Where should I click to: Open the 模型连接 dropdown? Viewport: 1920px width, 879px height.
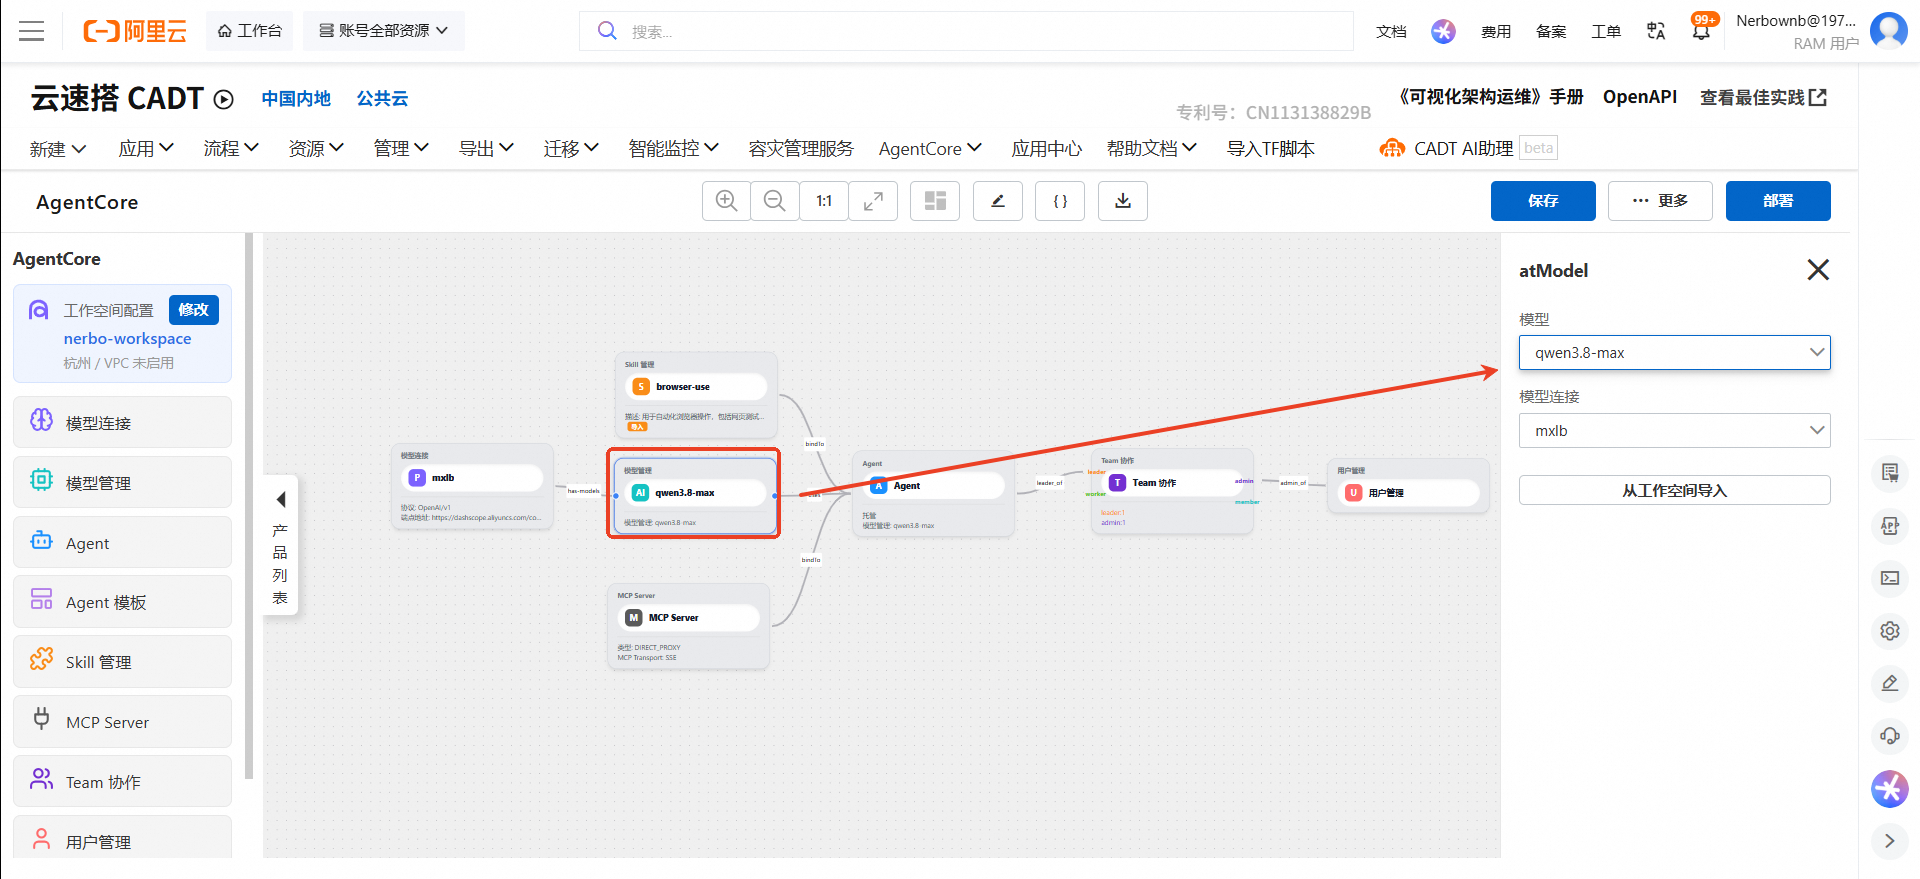point(1675,431)
